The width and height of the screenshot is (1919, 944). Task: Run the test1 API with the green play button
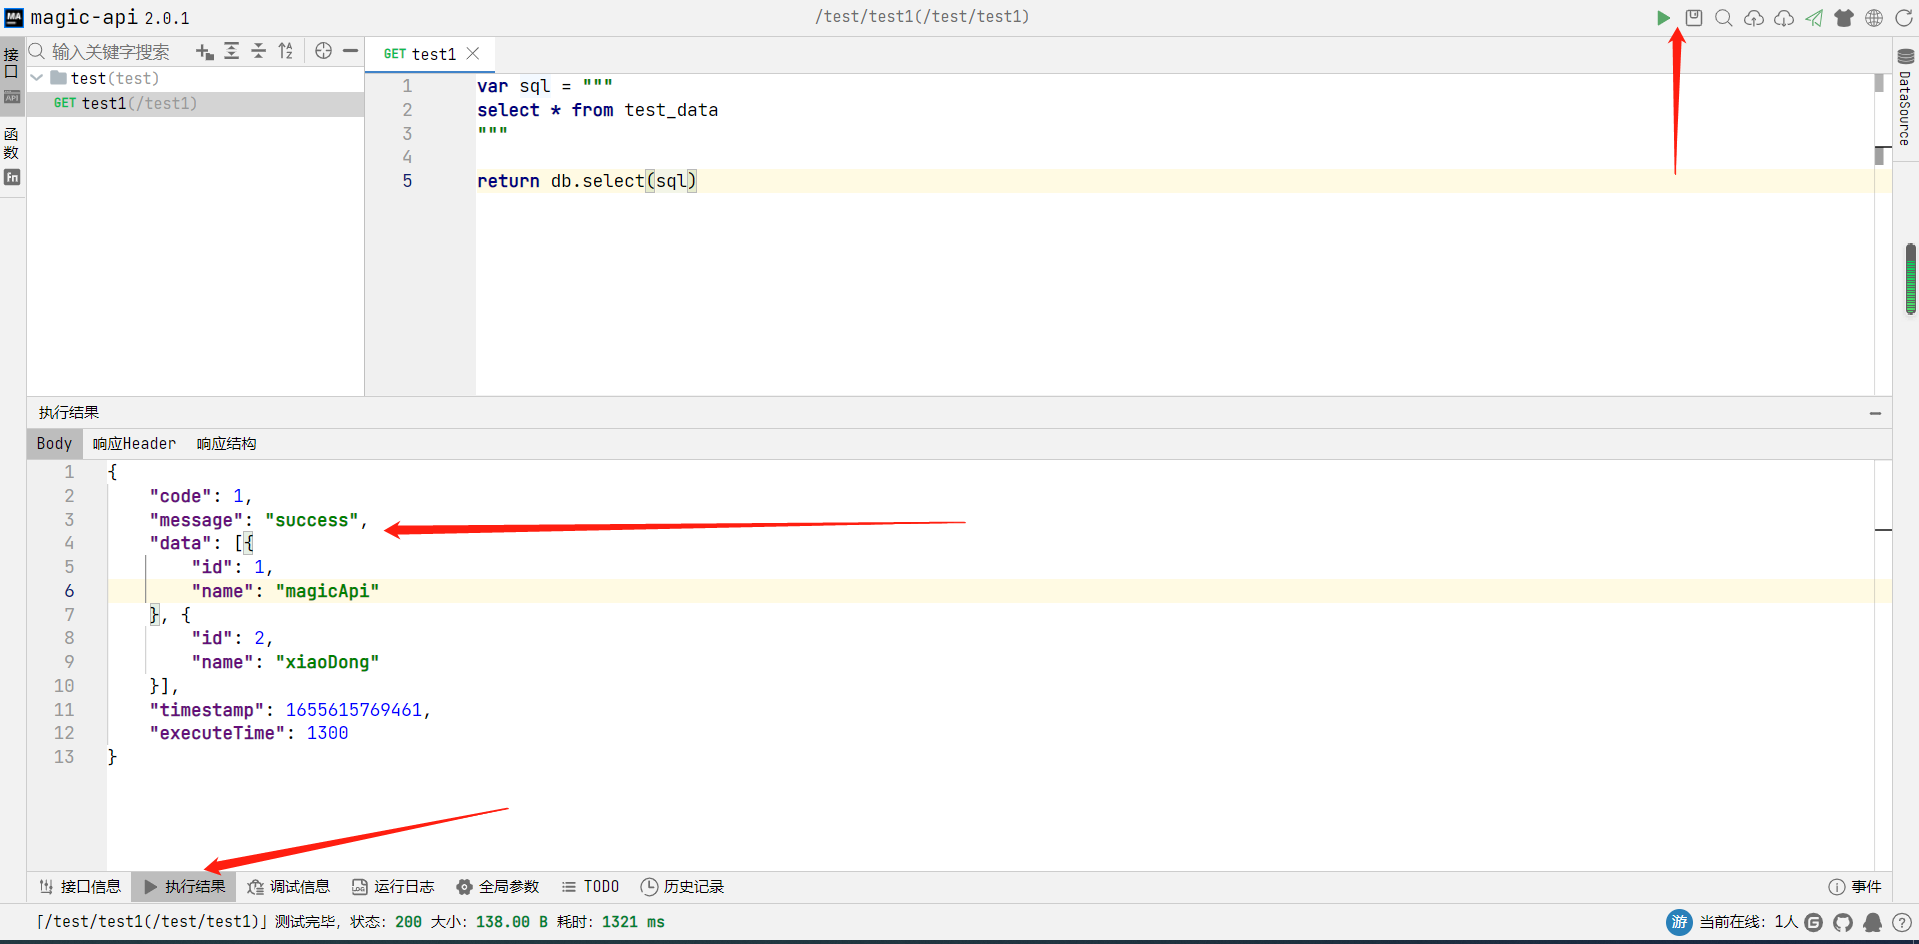pyautogui.click(x=1663, y=18)
